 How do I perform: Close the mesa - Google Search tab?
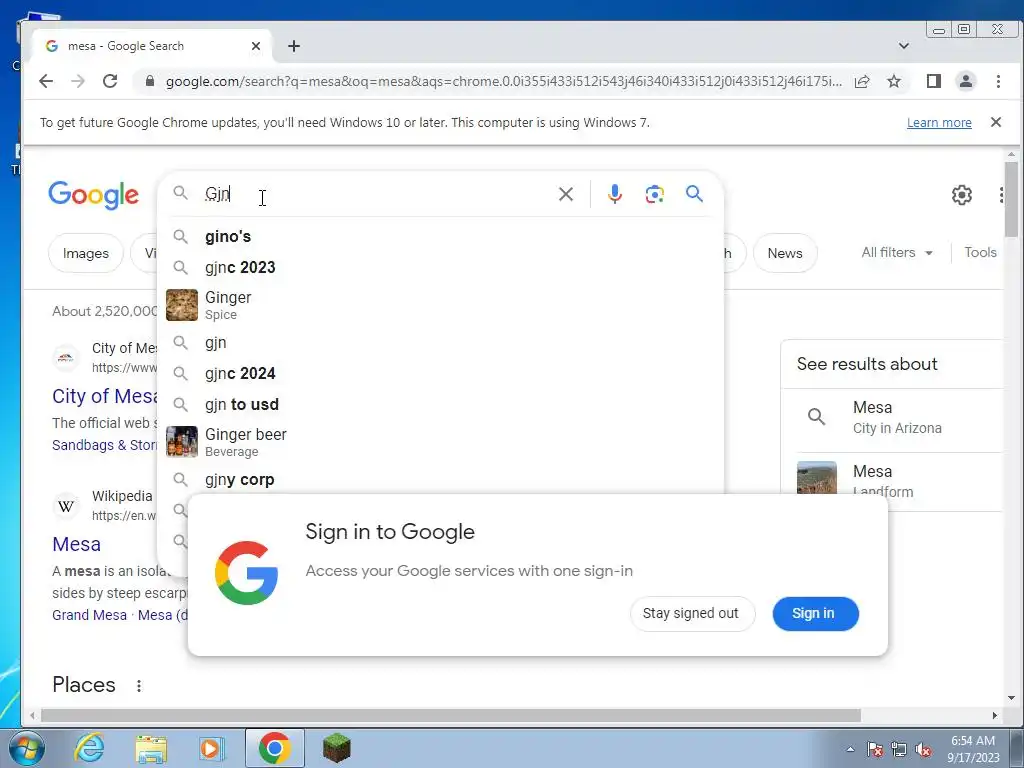click(256, 46)
